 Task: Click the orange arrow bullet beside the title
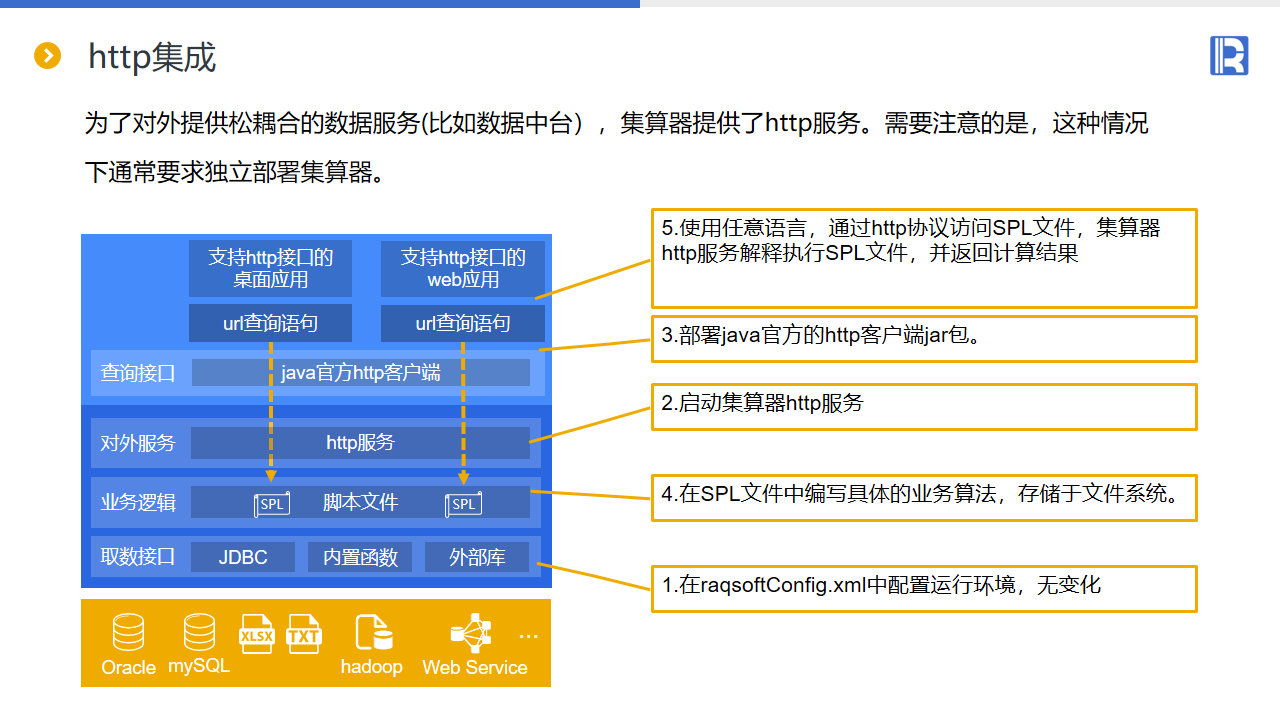click(x=47, y=56)
